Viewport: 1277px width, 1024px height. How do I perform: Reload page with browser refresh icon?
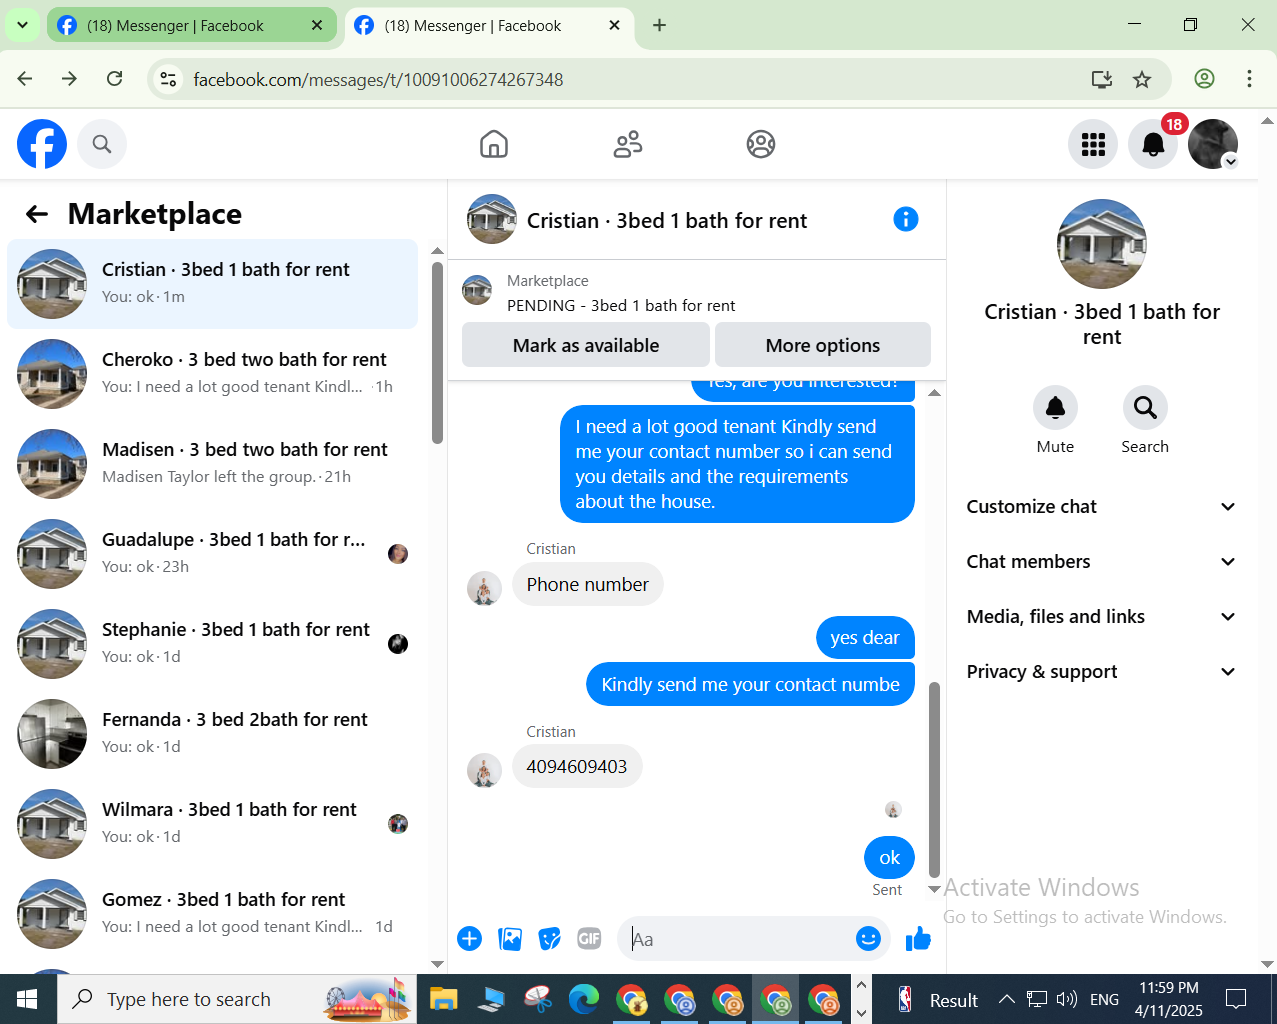115,79
